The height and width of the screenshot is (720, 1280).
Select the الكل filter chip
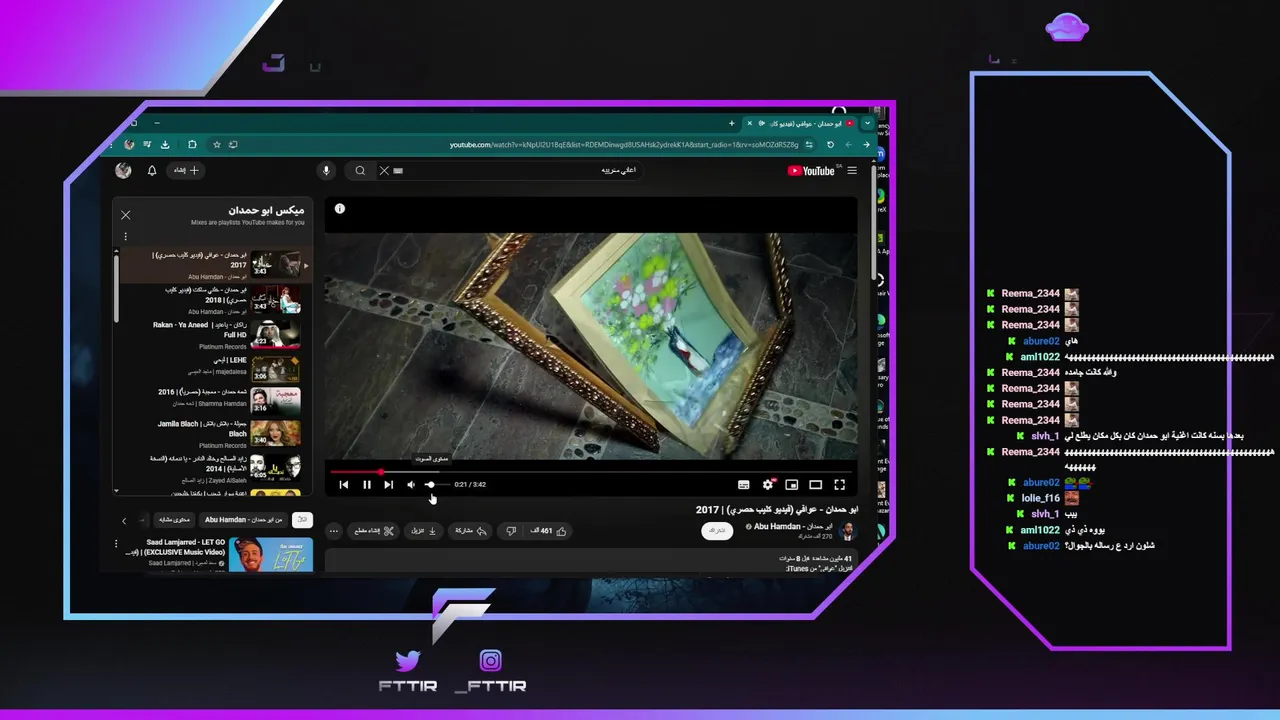pos(302,520)
